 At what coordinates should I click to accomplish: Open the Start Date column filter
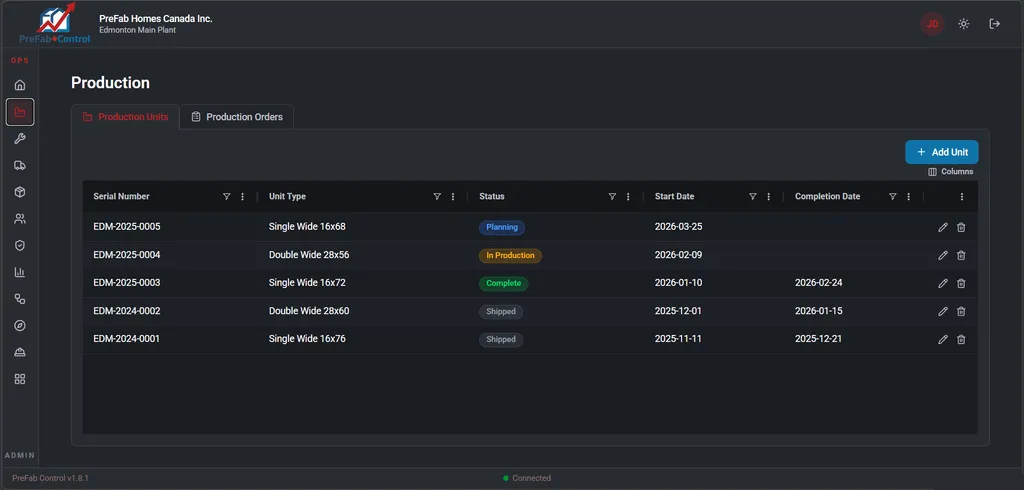pos(752,197)
